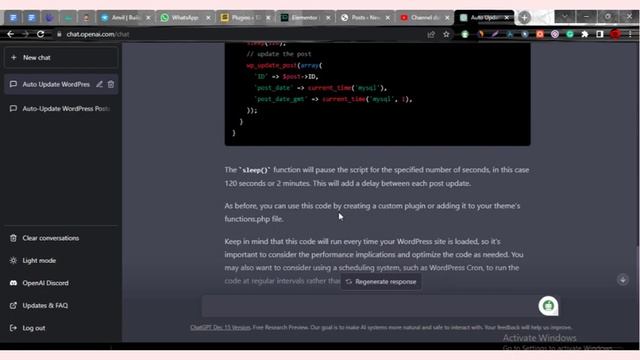Edit the Auto Update WordPres chat title
Image resolution: width=640 pixels, height=360 pixels.
click(x=99, y=84)
